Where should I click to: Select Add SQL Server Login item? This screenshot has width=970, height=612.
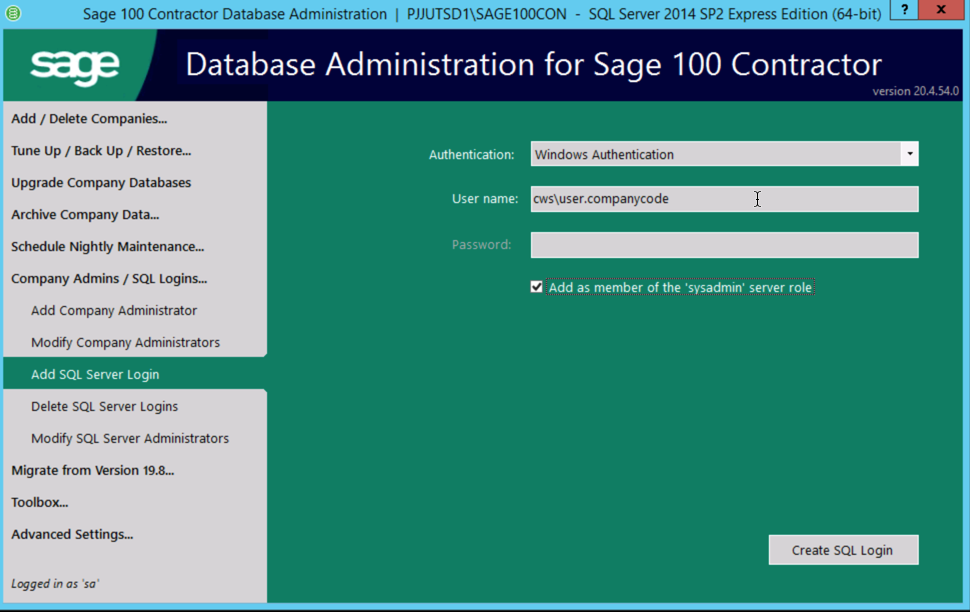pyautogui.click(x=95, y=374)
